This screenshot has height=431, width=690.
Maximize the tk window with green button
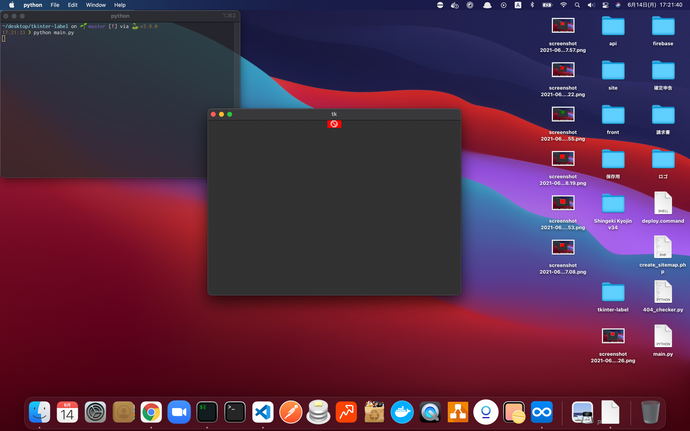click(x=230, y=114)
